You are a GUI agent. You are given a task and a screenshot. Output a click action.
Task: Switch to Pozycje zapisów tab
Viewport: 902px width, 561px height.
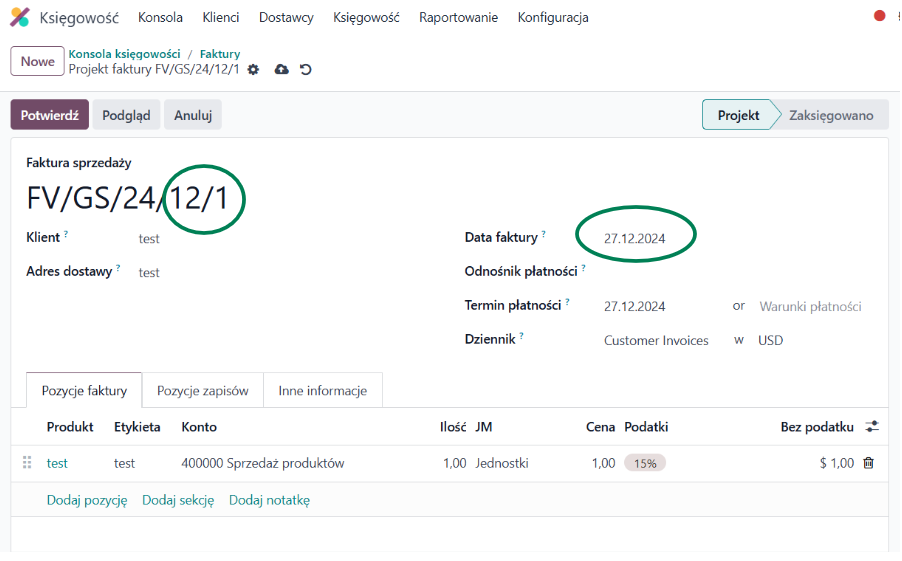(x=202, y=391)
